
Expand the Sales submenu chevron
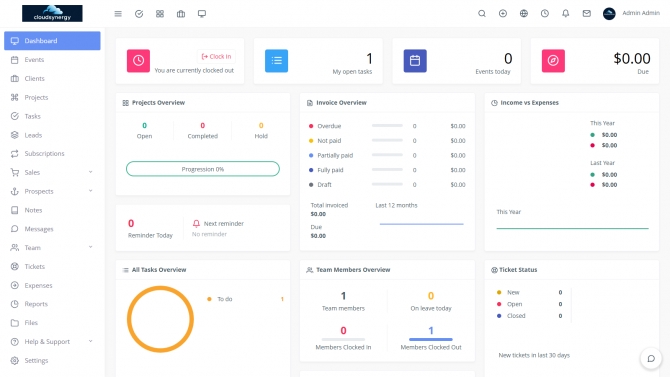(91, 172)
